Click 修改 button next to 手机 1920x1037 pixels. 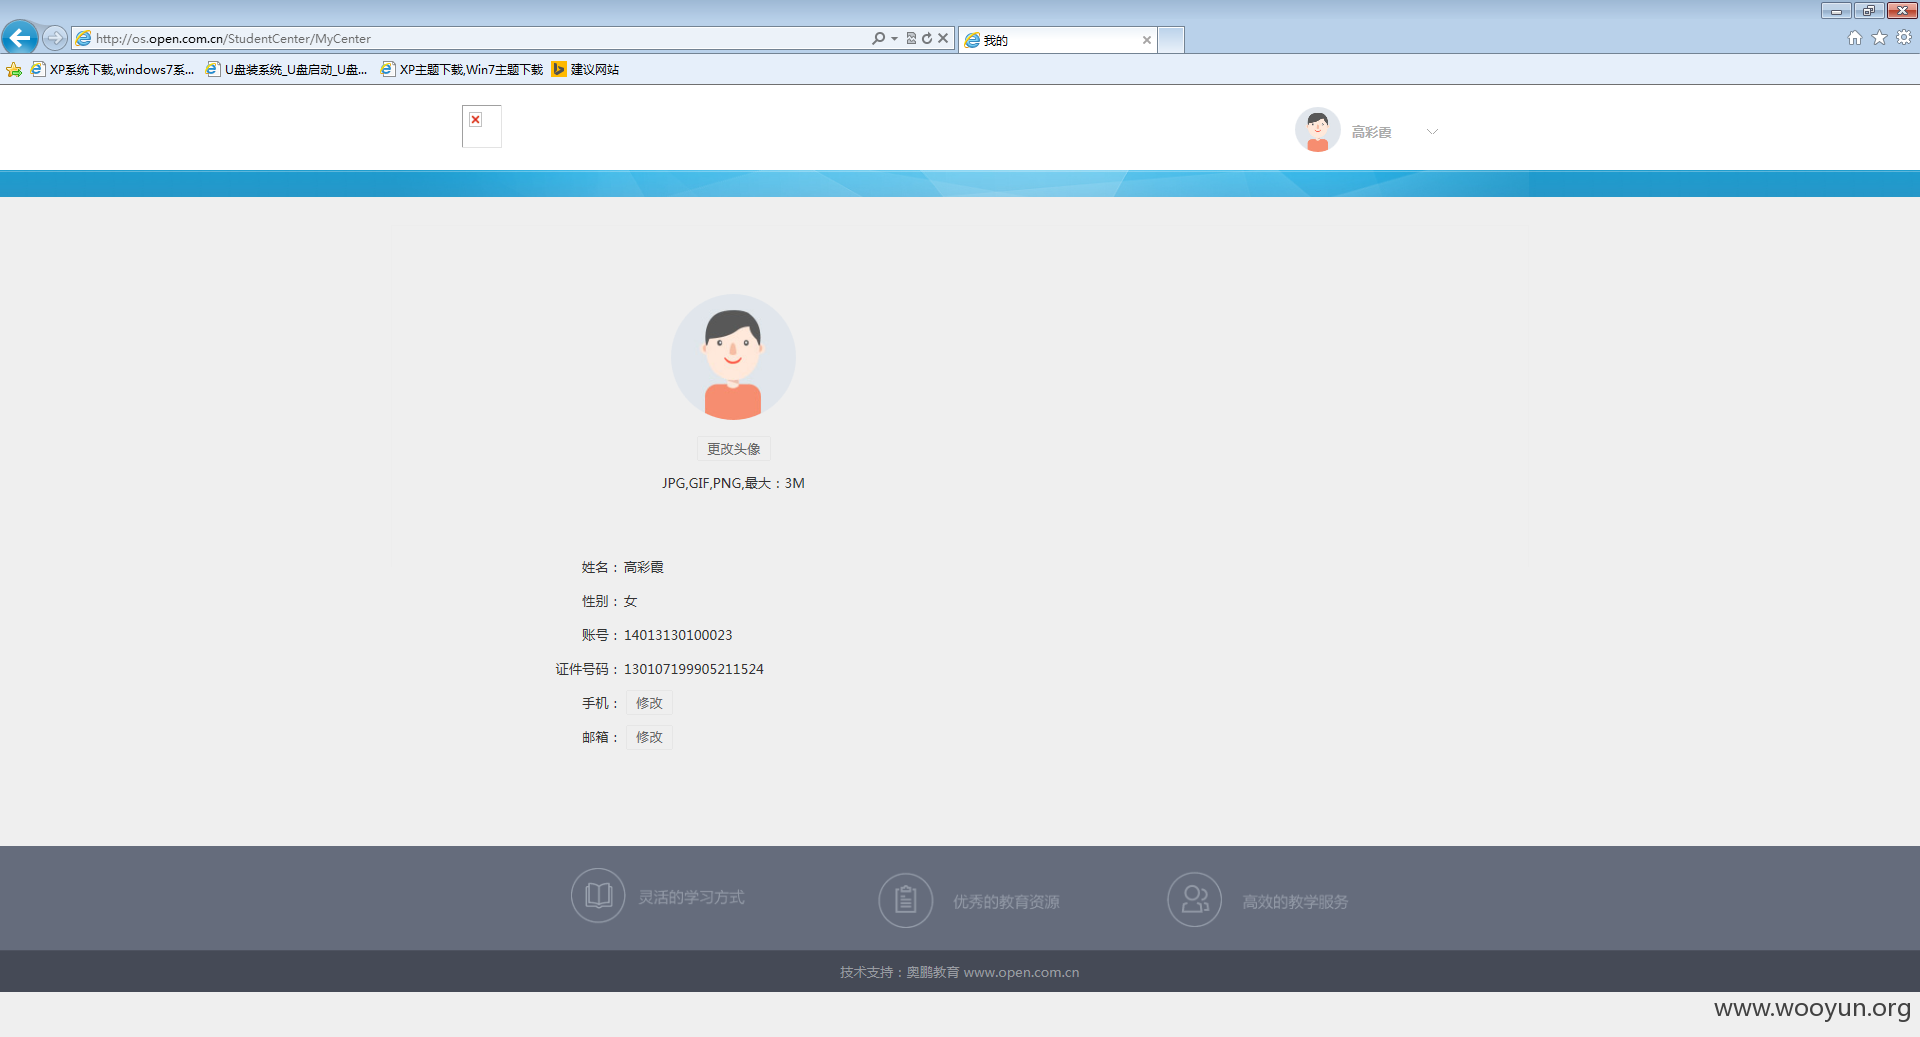[x=649, y=703]
